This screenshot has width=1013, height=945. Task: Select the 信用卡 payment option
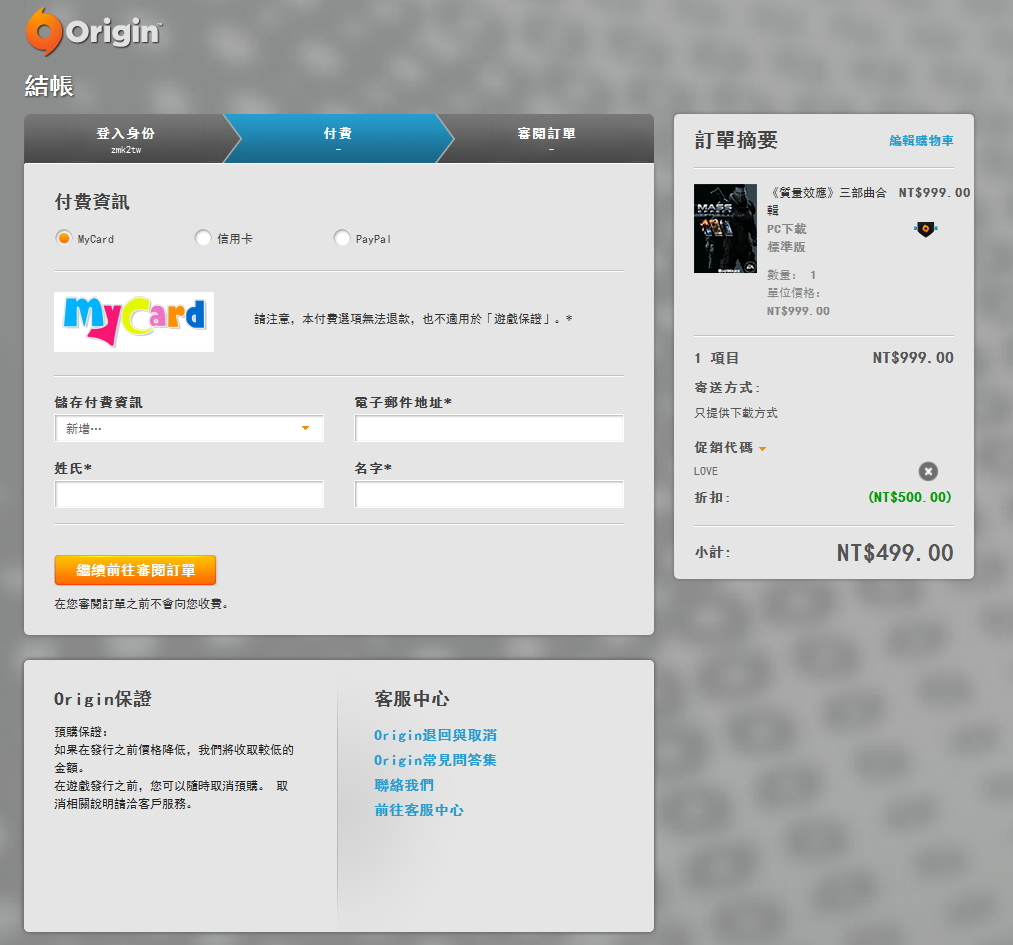[203, 238]
